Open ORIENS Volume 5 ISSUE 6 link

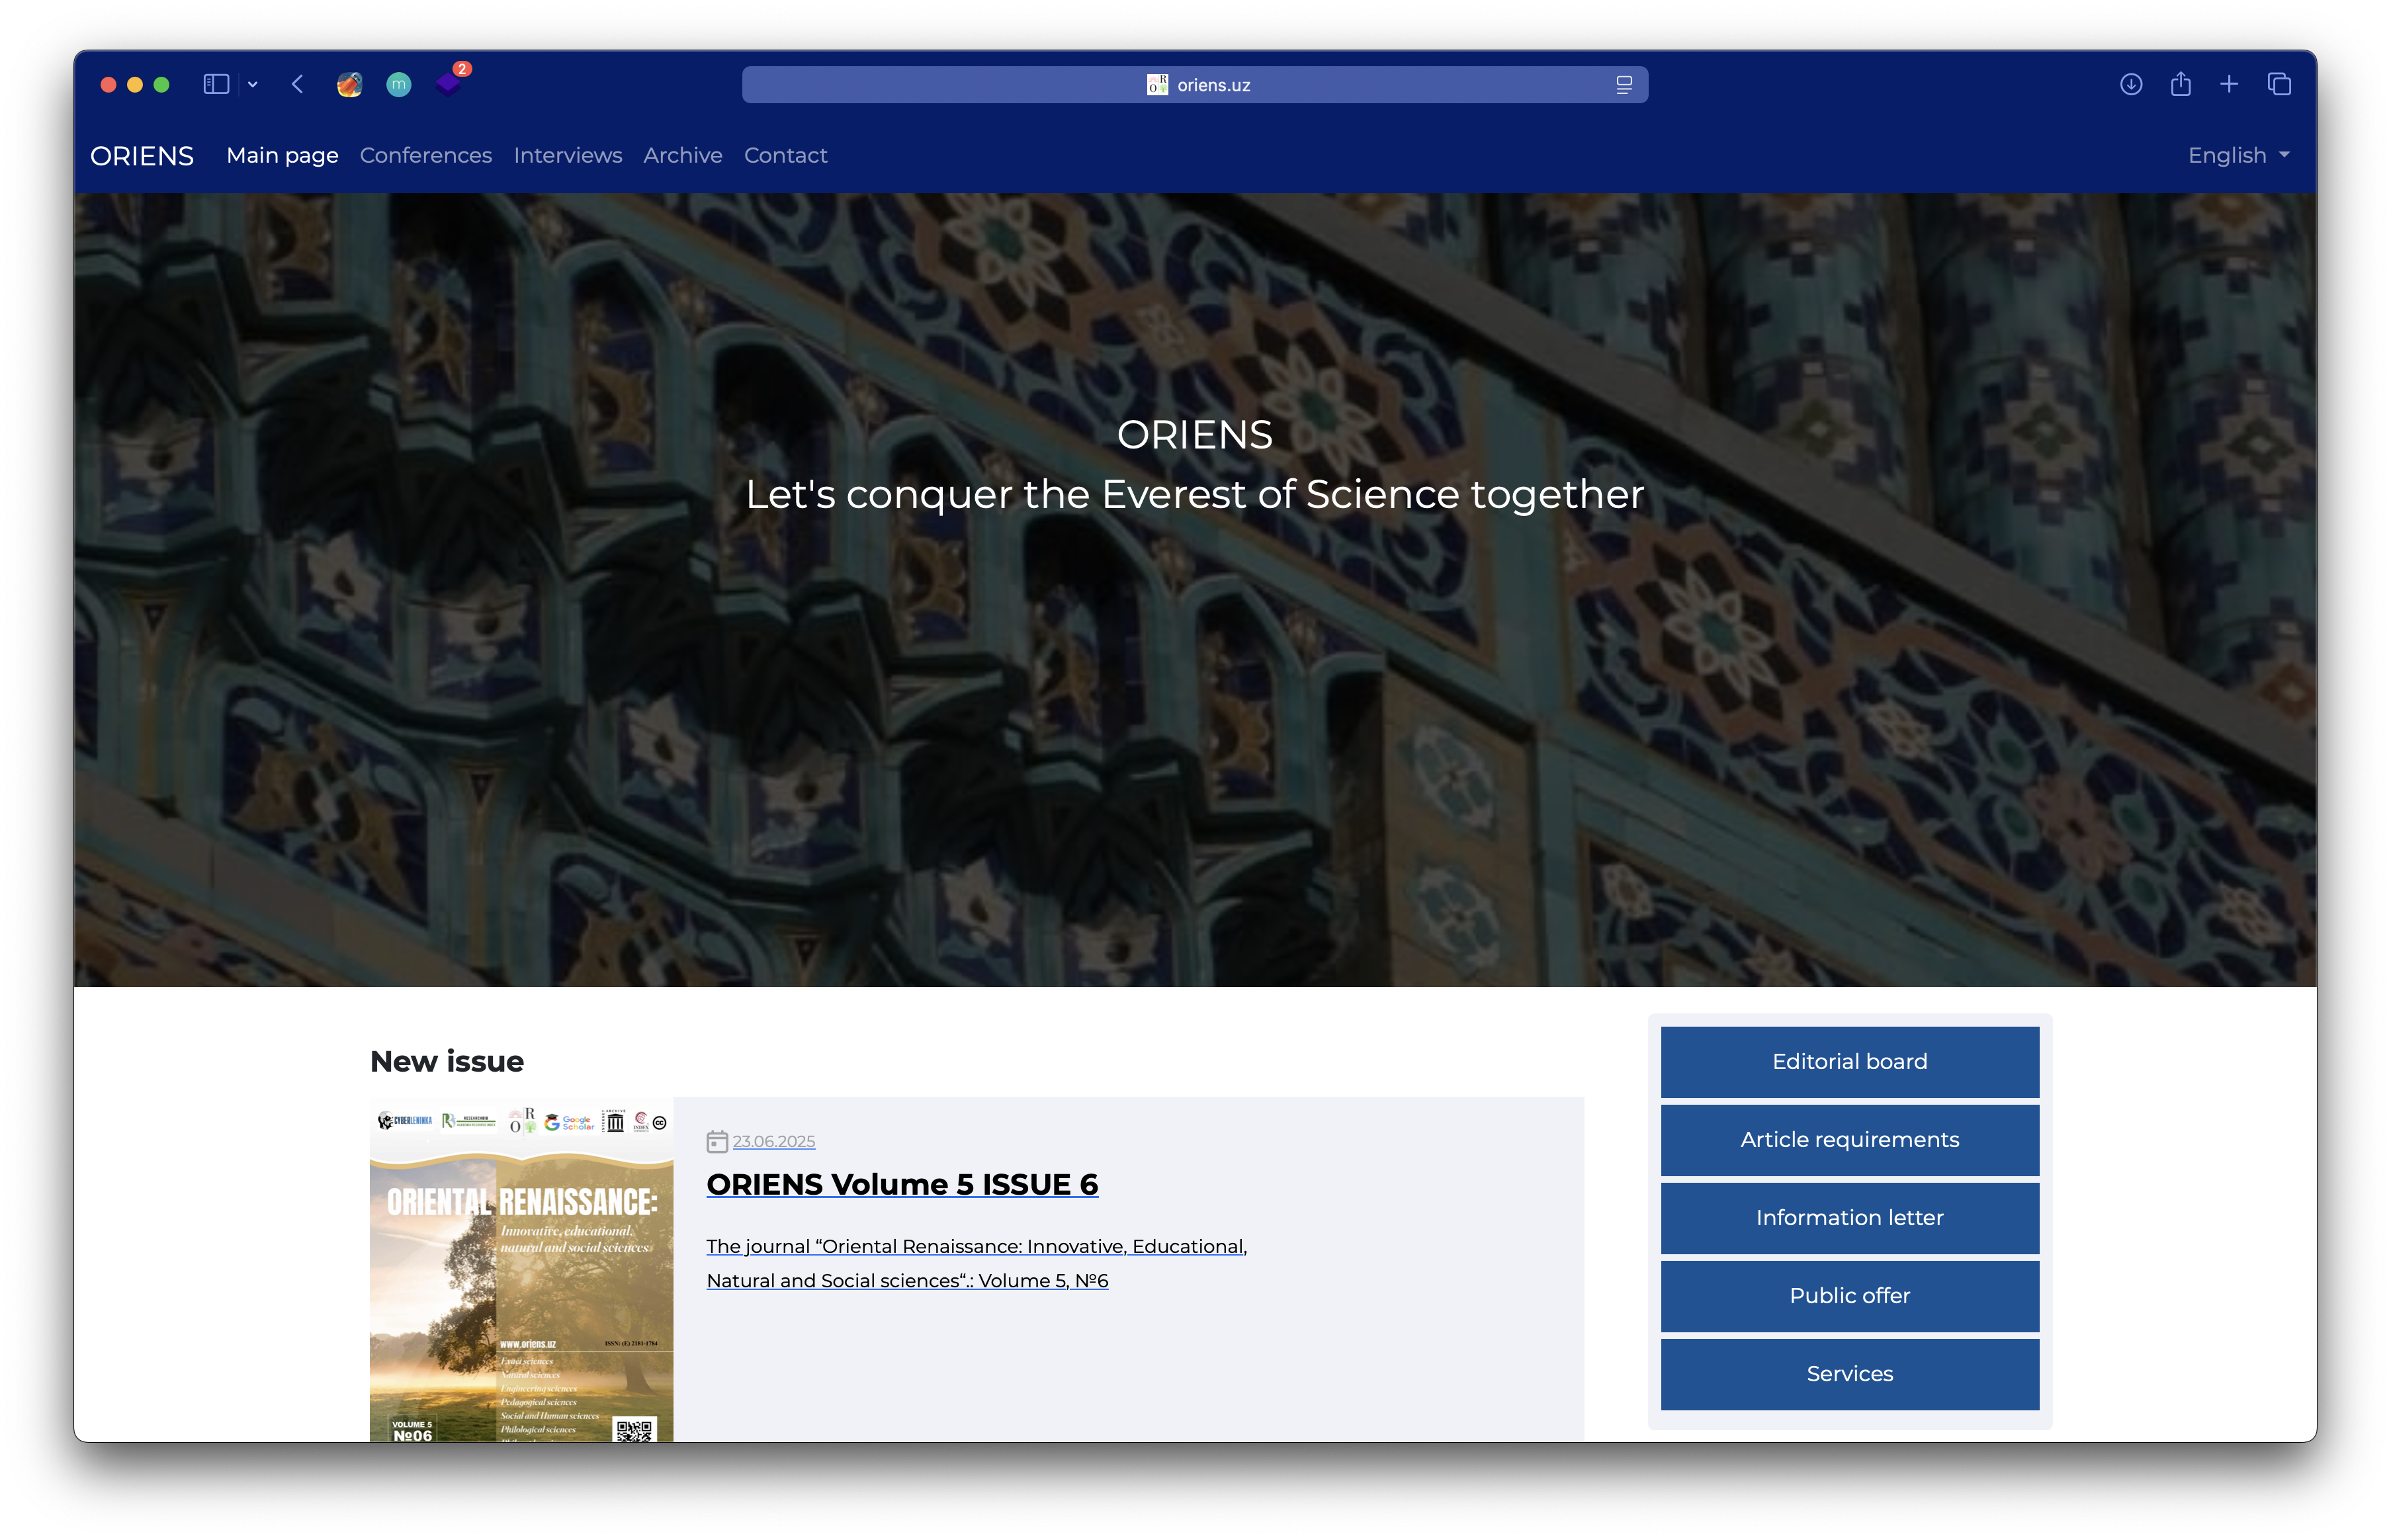(901, 1184)
